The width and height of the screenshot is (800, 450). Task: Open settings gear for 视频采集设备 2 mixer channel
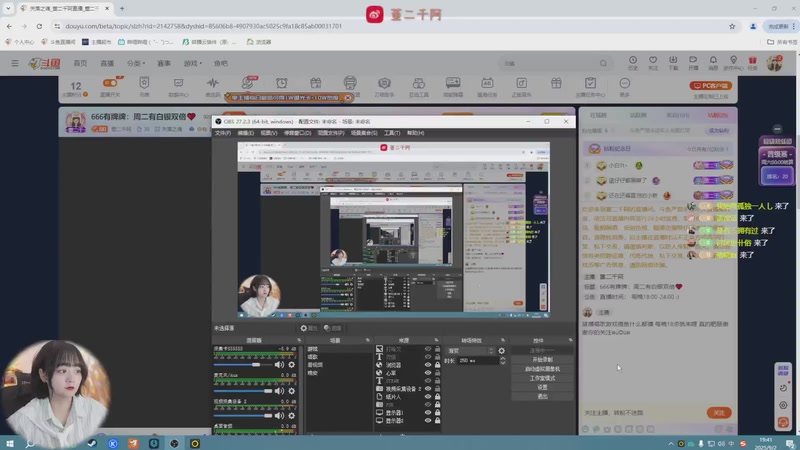(x=292, y=415)
